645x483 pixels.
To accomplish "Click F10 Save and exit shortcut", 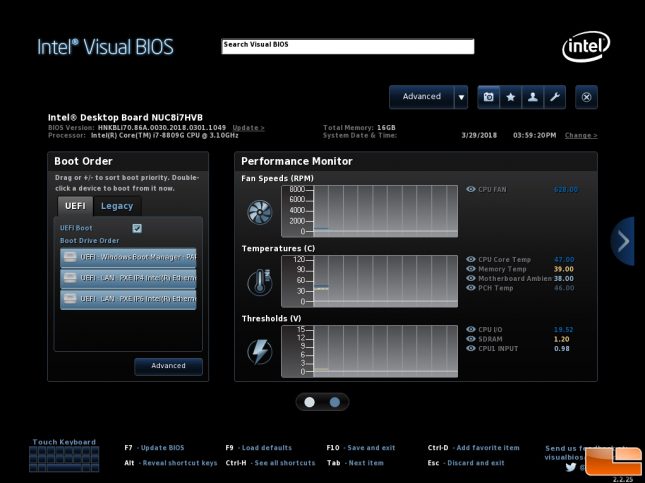I will click(360, 448).
